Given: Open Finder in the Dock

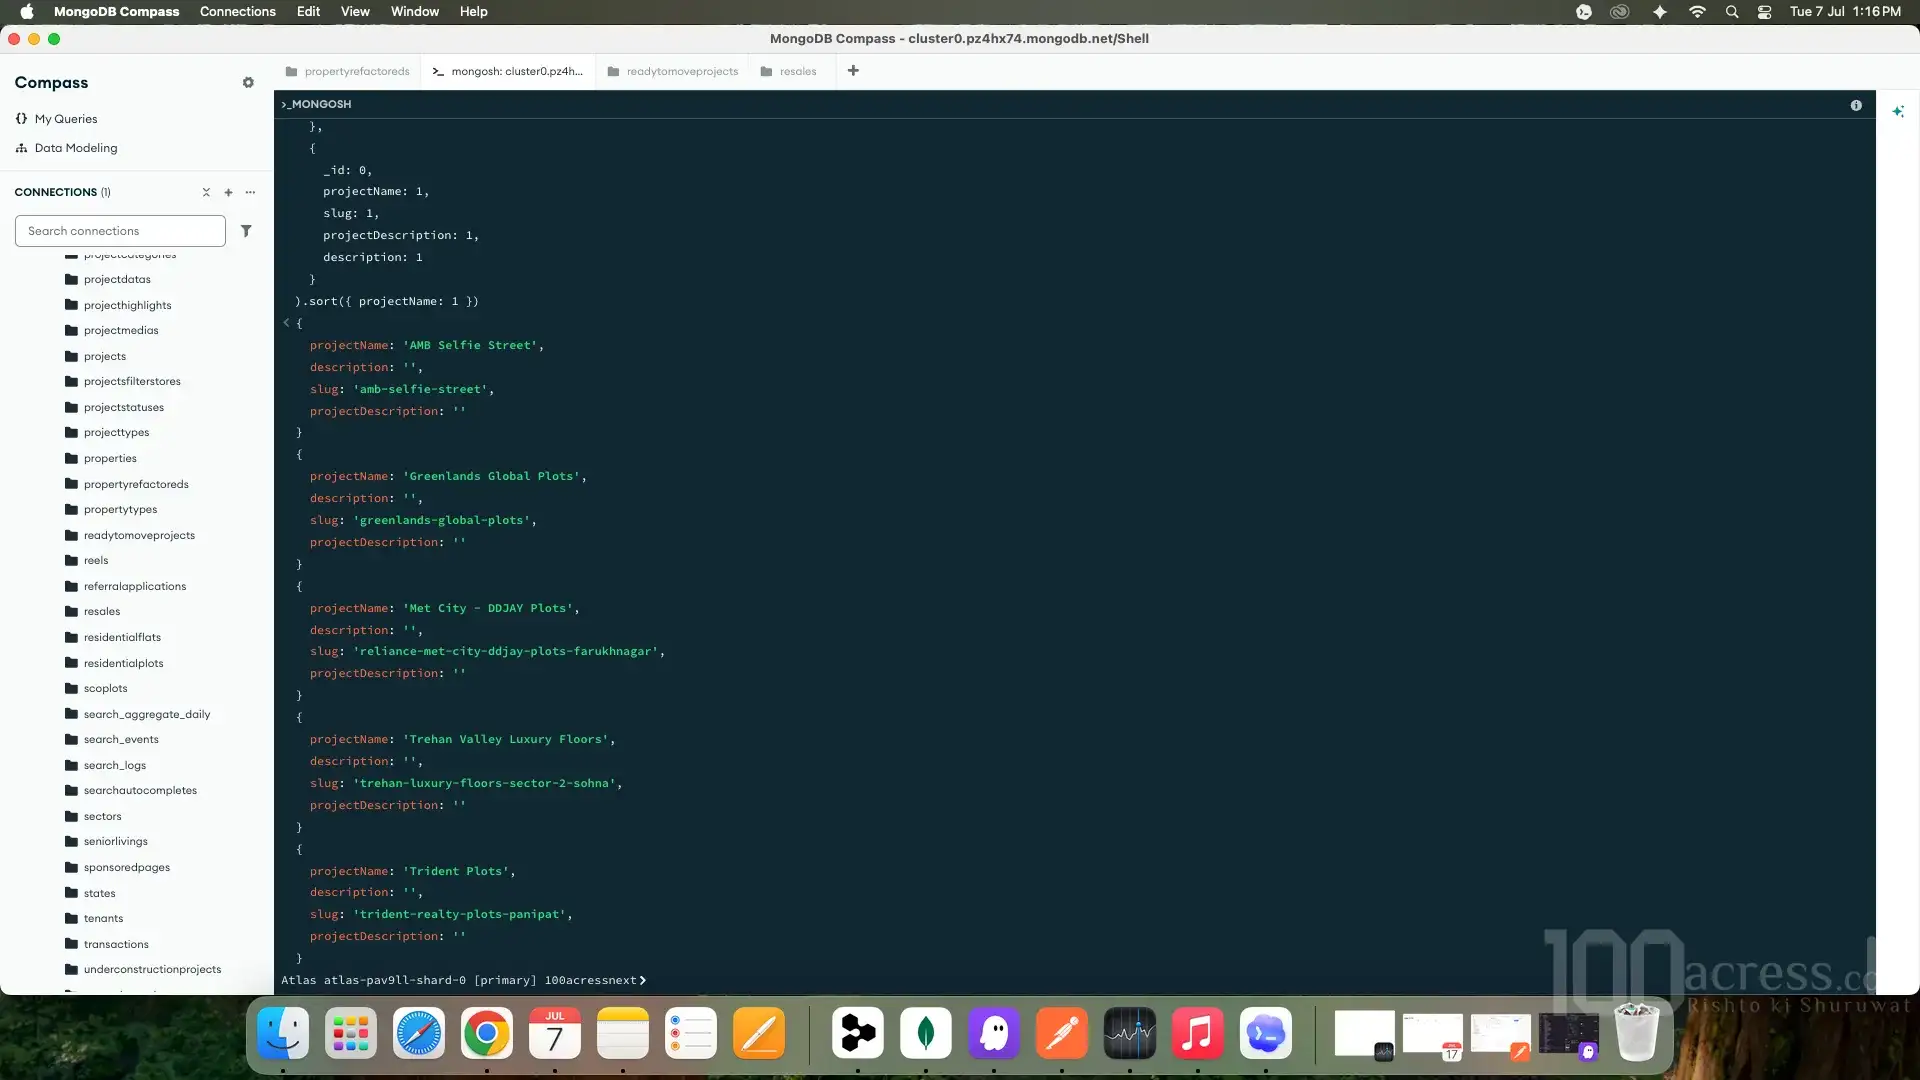Looking at the screenshot, I should point(283,1034).
